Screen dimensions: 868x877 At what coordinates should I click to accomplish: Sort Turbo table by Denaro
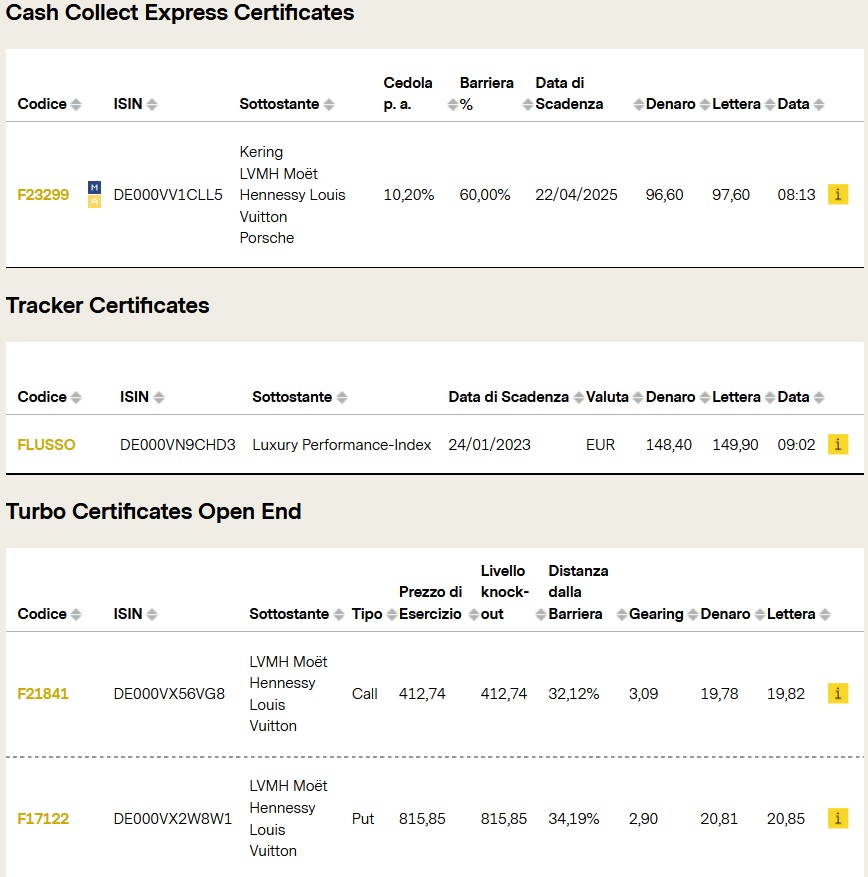coord(760,615)
